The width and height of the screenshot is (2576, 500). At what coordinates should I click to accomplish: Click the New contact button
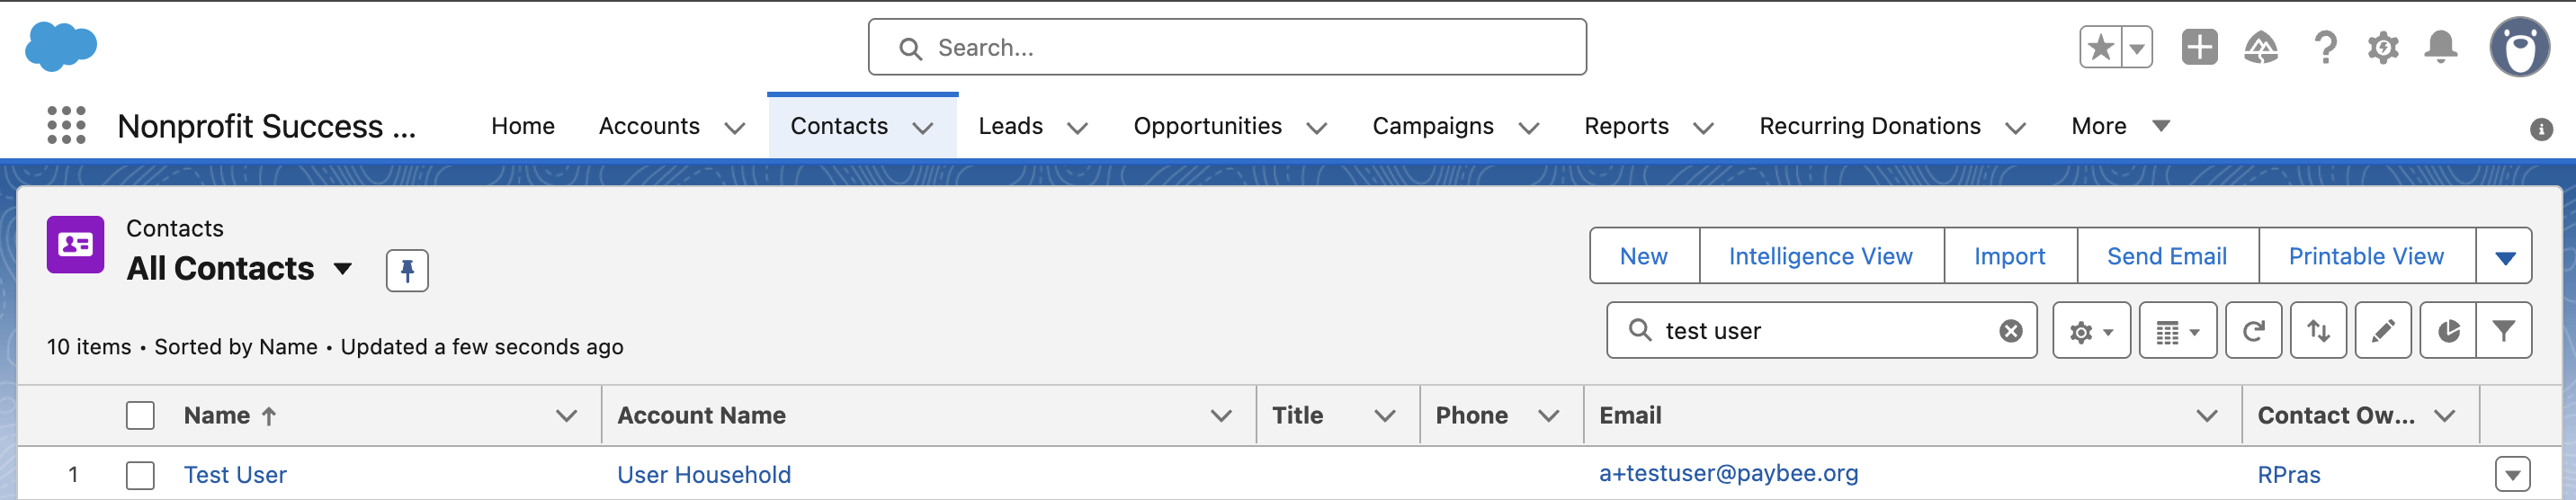(x=1643, y=257)
